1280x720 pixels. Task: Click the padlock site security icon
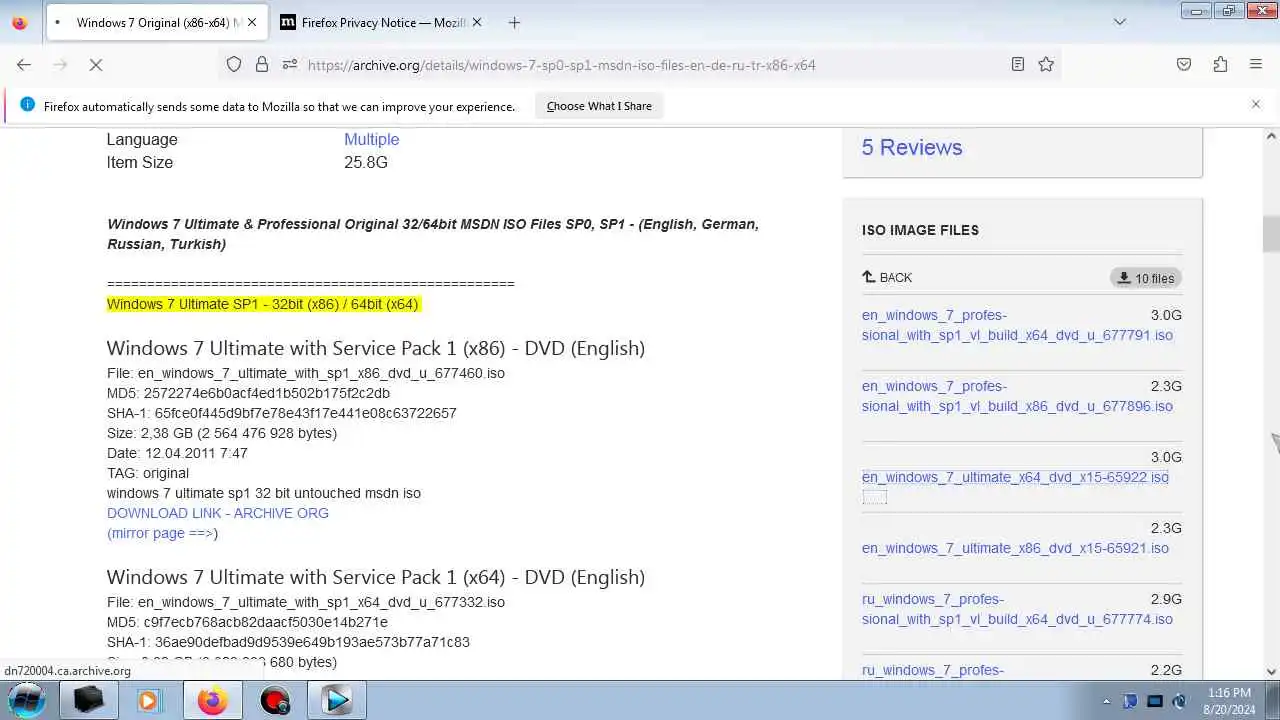click(x=262, y=64)
